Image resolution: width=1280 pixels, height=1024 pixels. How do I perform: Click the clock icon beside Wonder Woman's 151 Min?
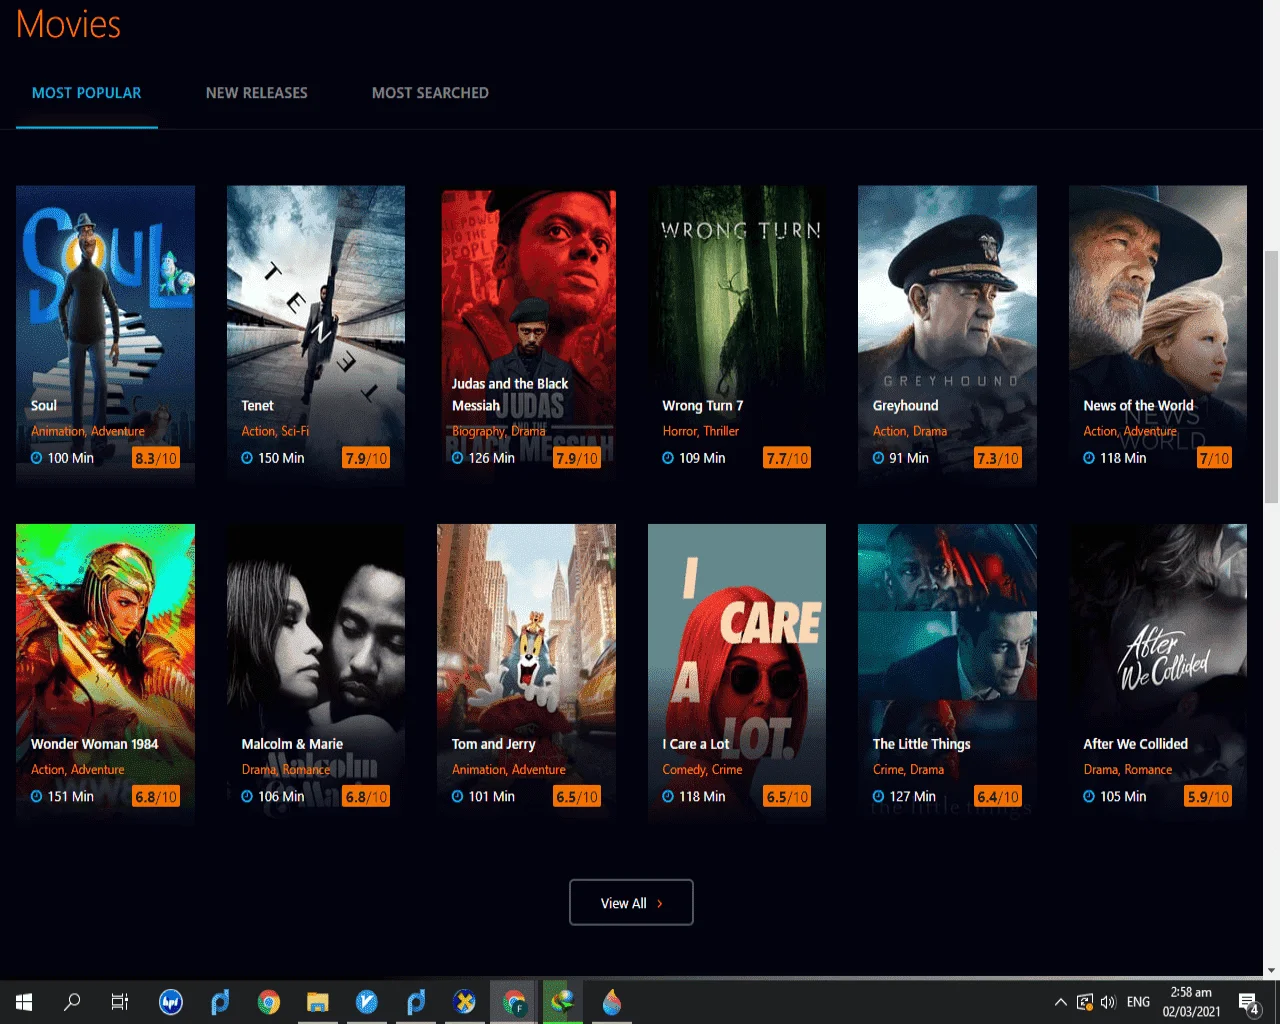click(x=37, y=797)
